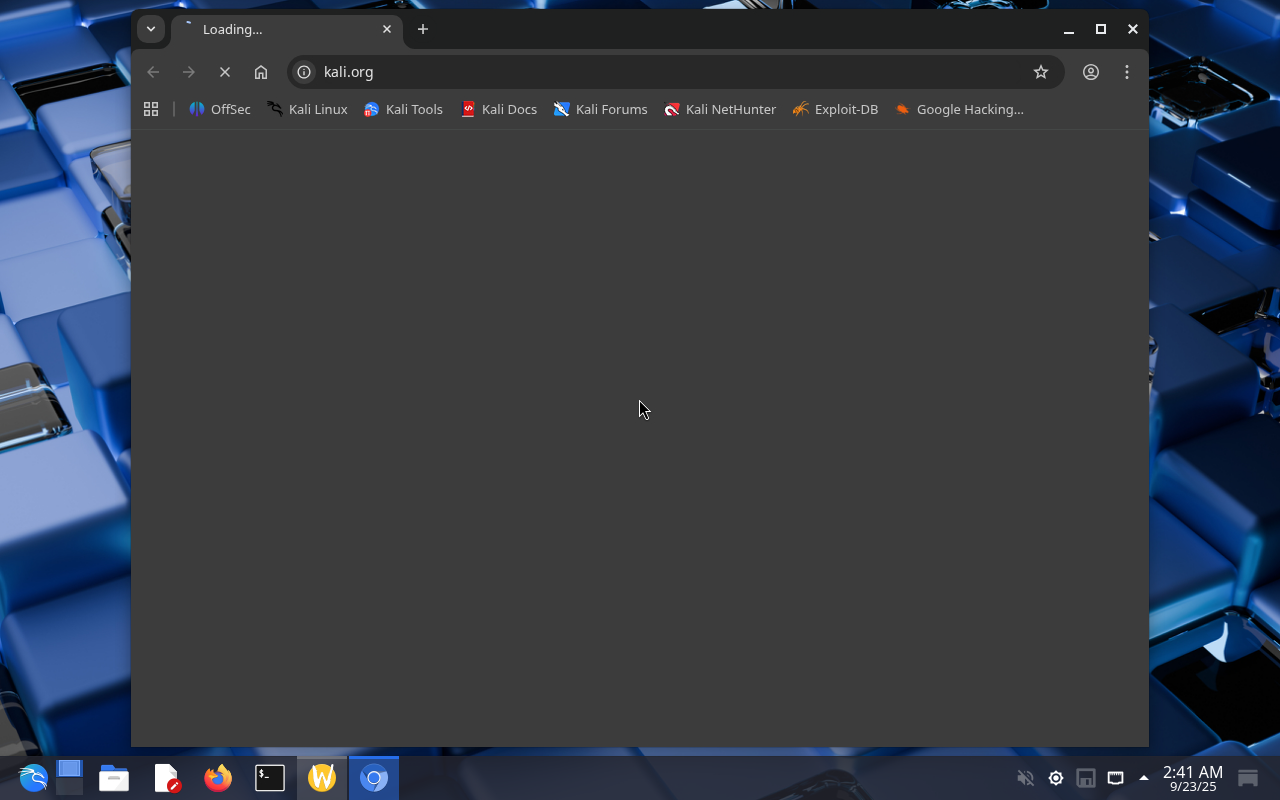Viewport: 1280px width, 800px height.
Task: Open the Exploit-DB bookmark
Action: point(835,109)
